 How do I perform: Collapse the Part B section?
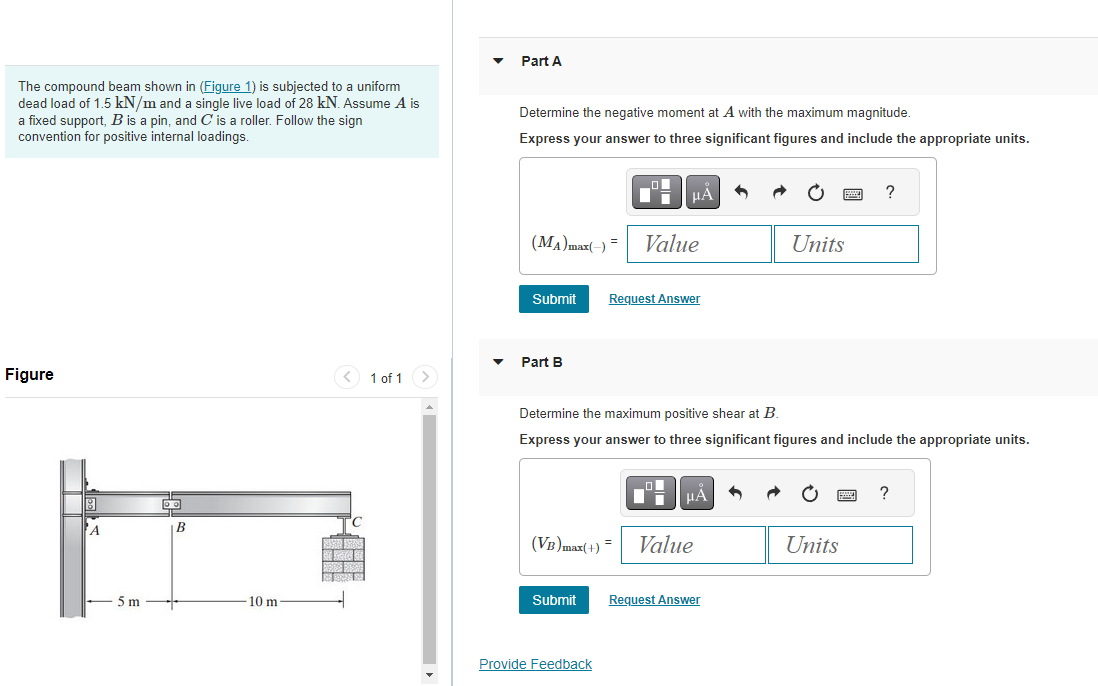click(x=497, y=362)
